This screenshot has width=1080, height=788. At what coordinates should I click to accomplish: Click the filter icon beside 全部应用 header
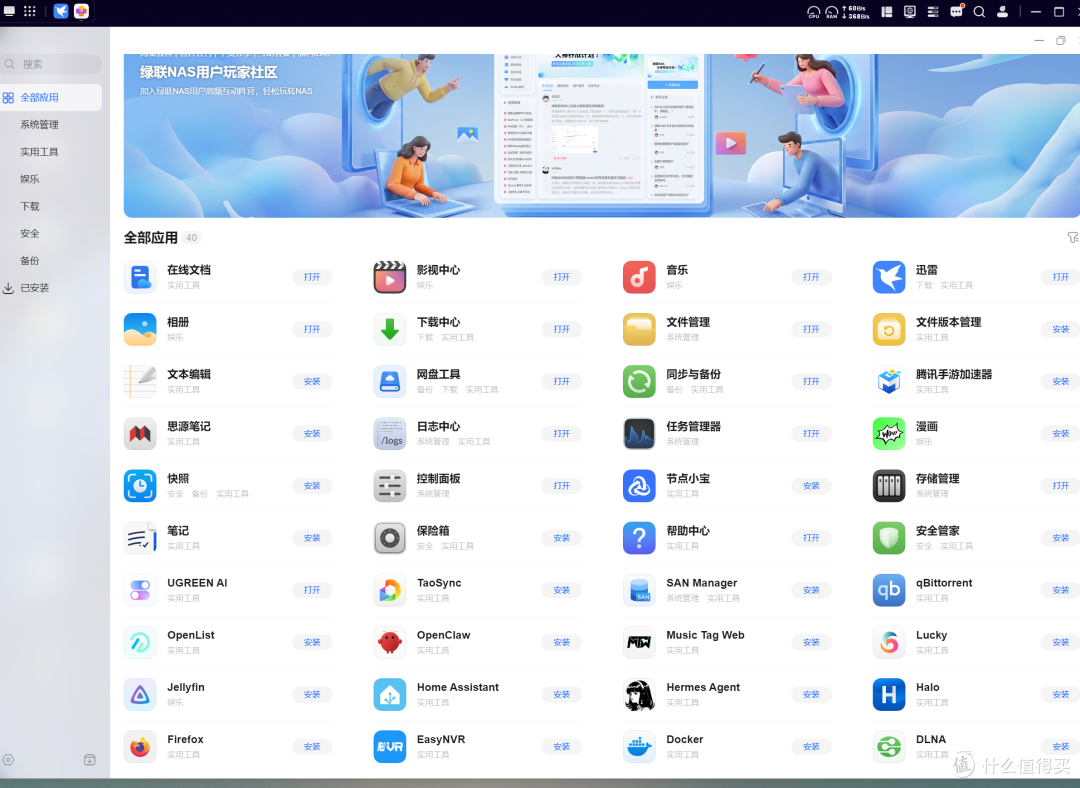[x=1072, y=238]
